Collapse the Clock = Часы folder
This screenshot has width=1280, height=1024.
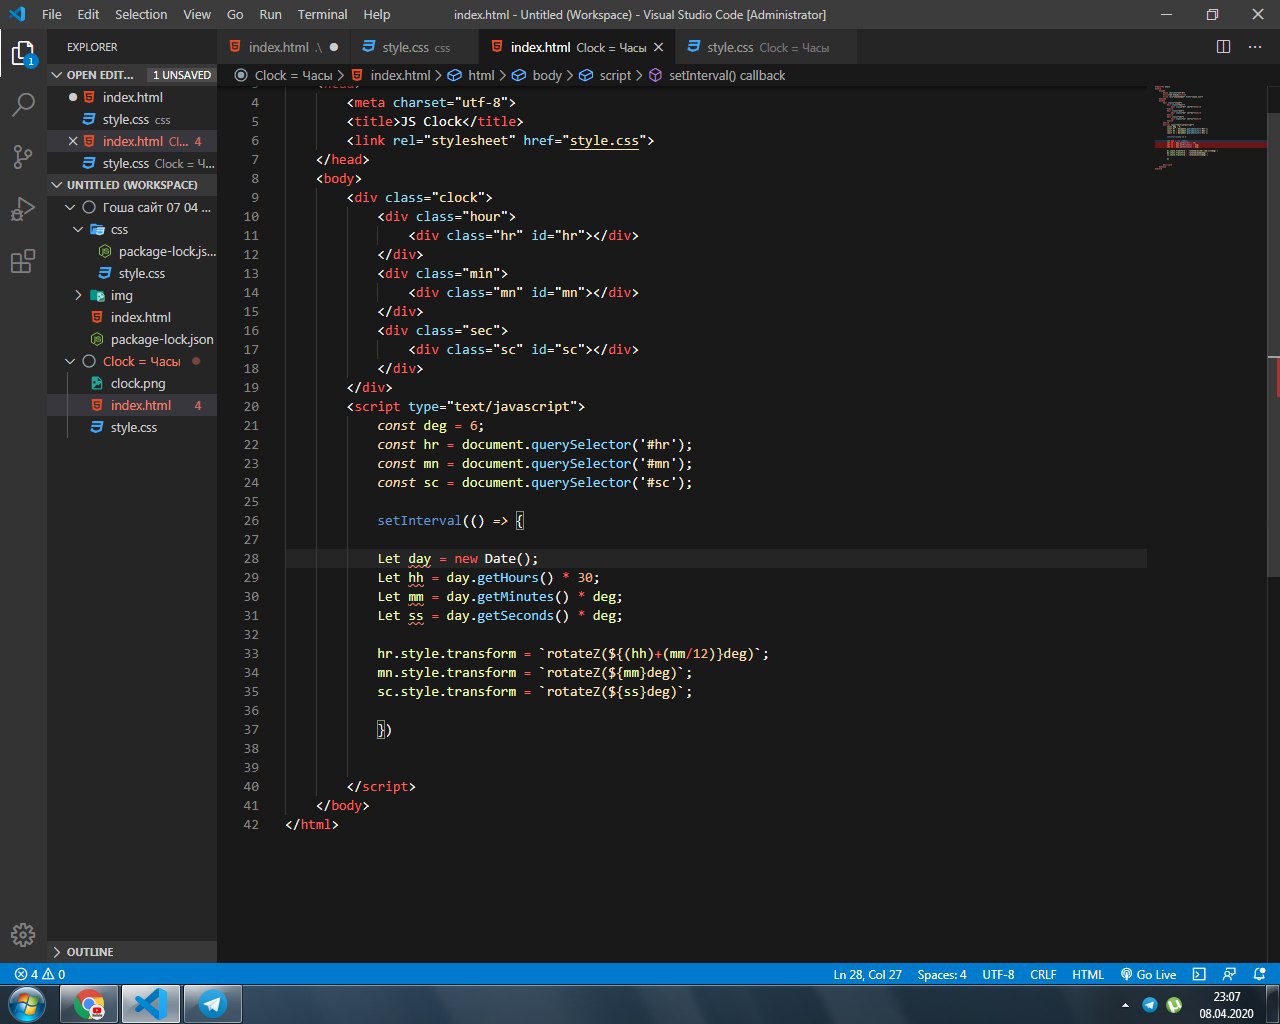coord(132,361)
